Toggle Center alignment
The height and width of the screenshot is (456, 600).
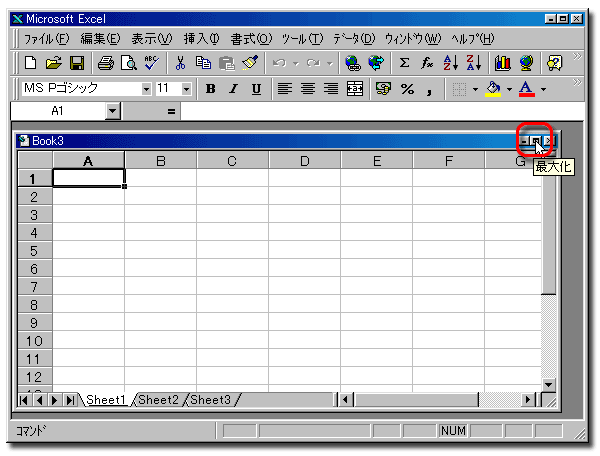308,89
